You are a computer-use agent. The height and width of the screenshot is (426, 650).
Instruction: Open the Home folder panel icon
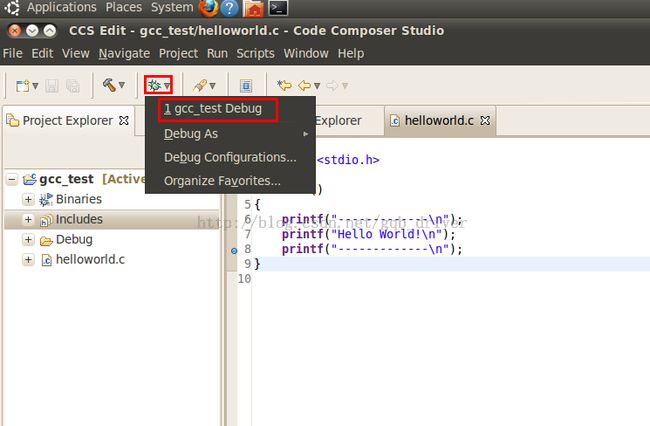(x=254, y=8)
